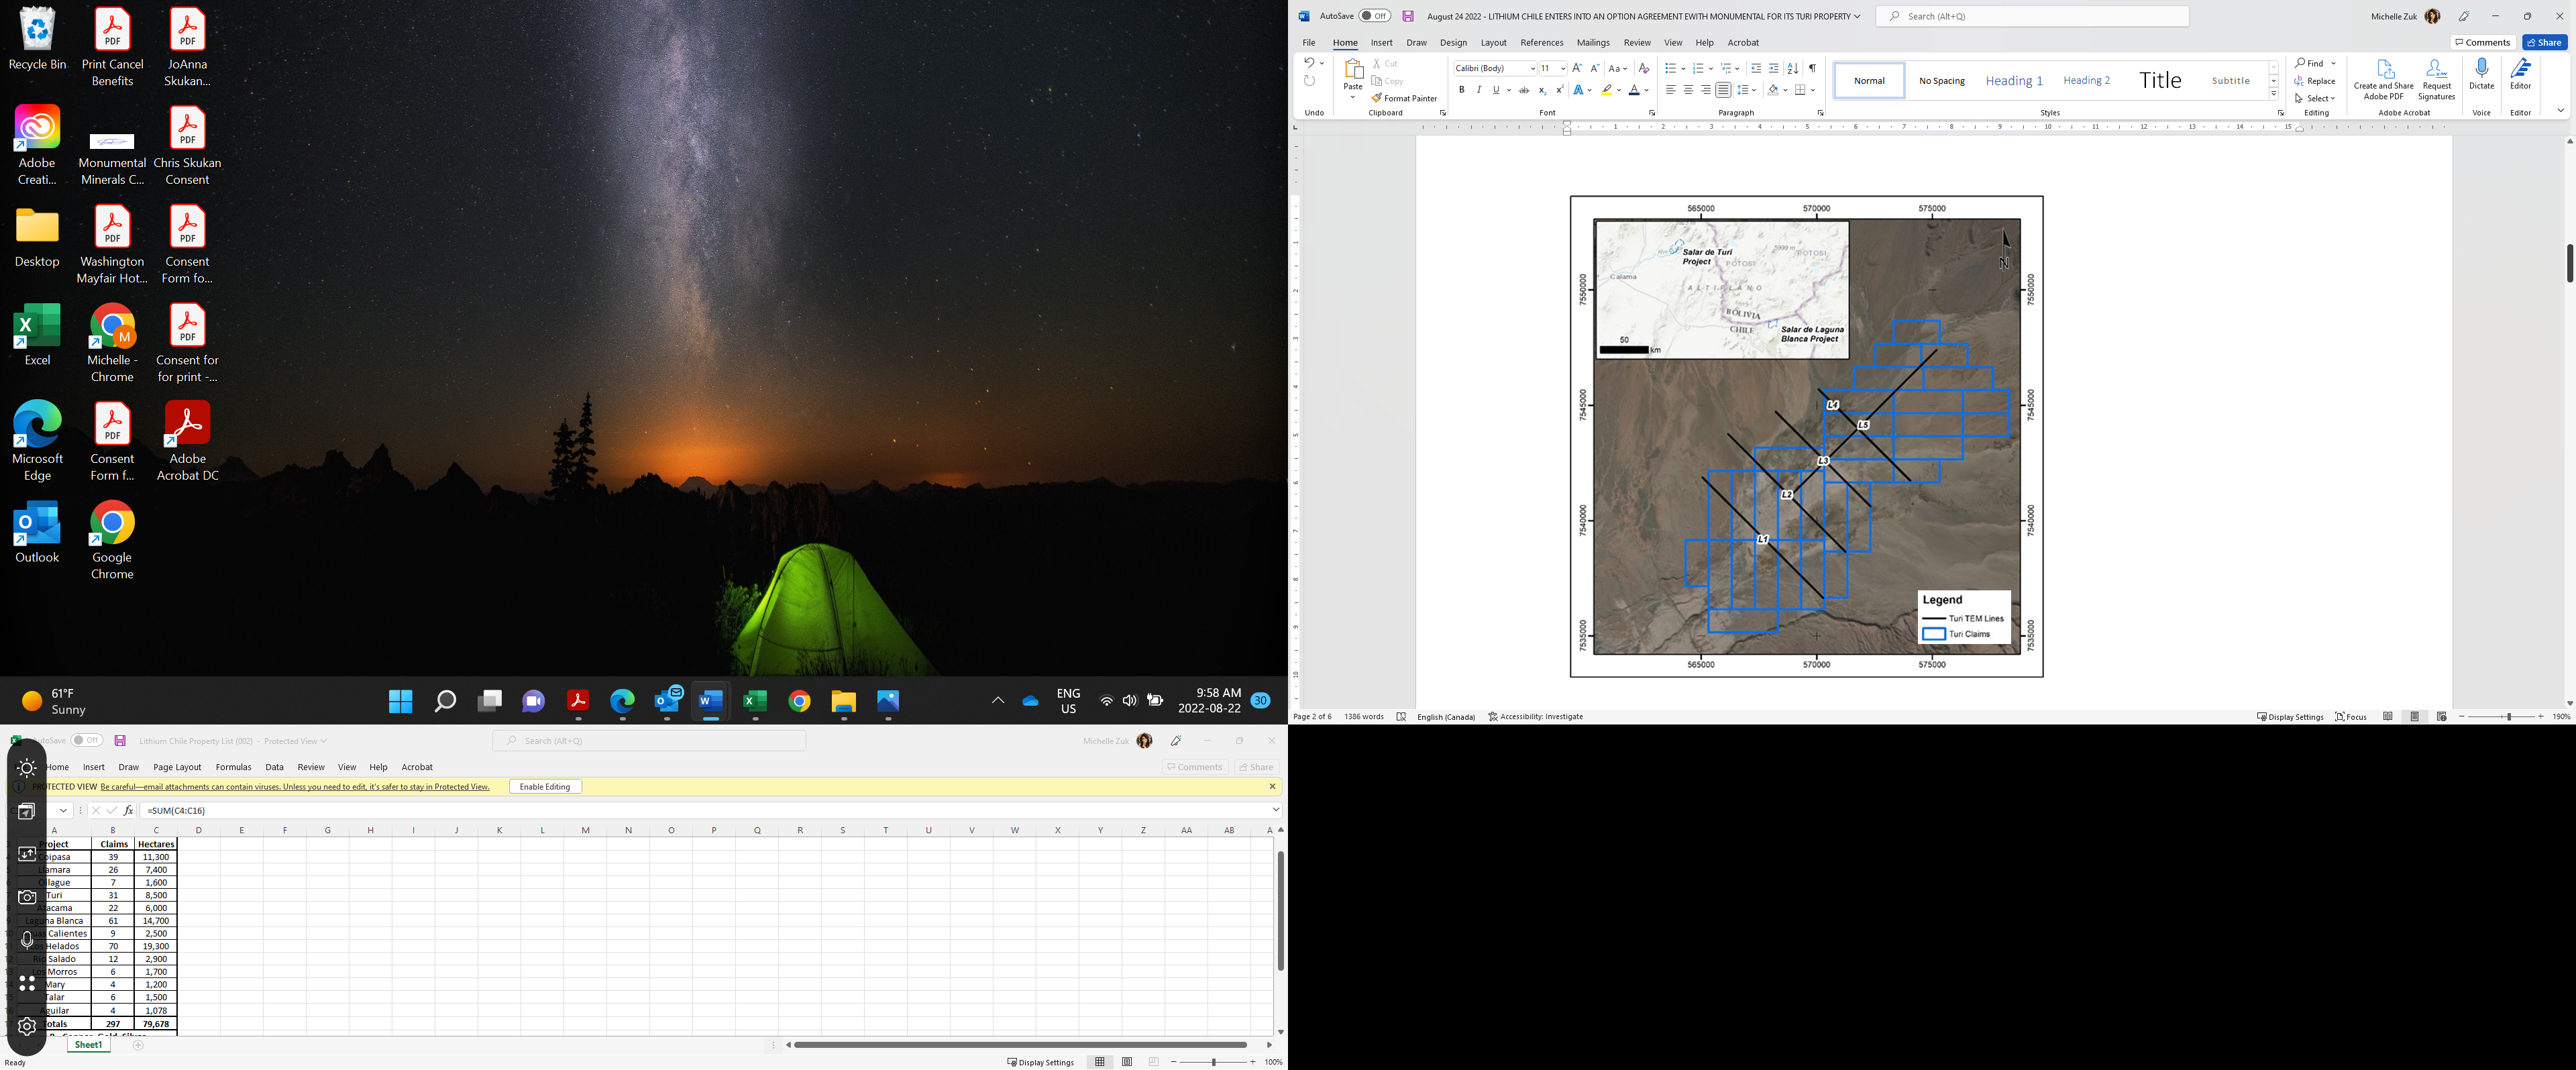Open the Insert tab in Word
Viewport: 2576px width, 1070px height.
(1381, 43)
